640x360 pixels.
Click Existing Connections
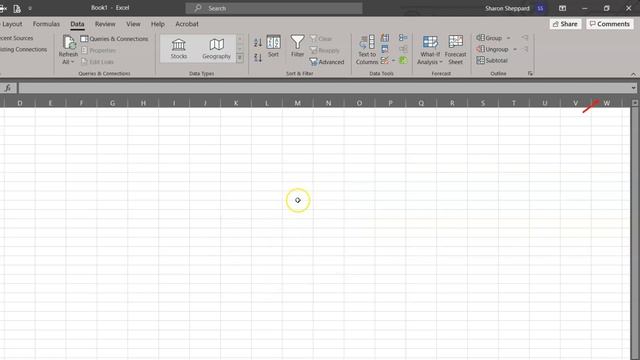[x=23, y=49]
